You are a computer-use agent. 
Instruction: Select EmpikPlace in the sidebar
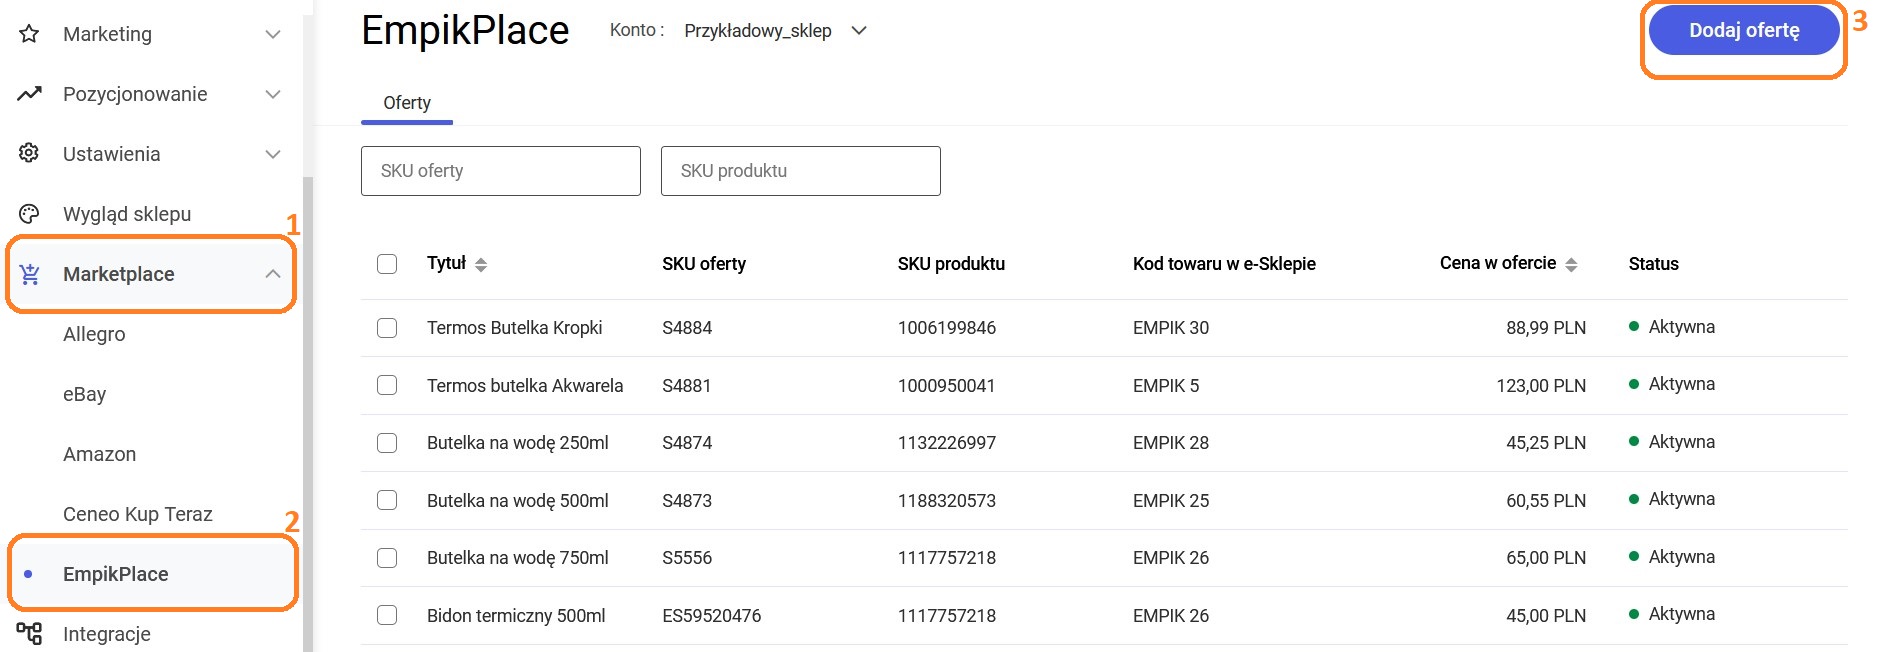point(153,574)
